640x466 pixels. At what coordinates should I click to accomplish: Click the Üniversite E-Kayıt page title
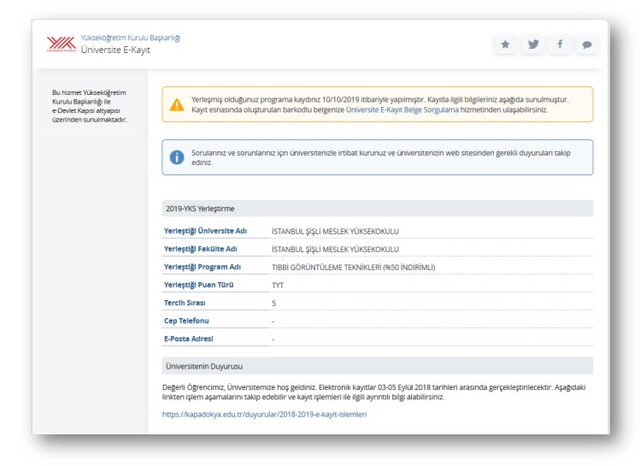(115, 50)
